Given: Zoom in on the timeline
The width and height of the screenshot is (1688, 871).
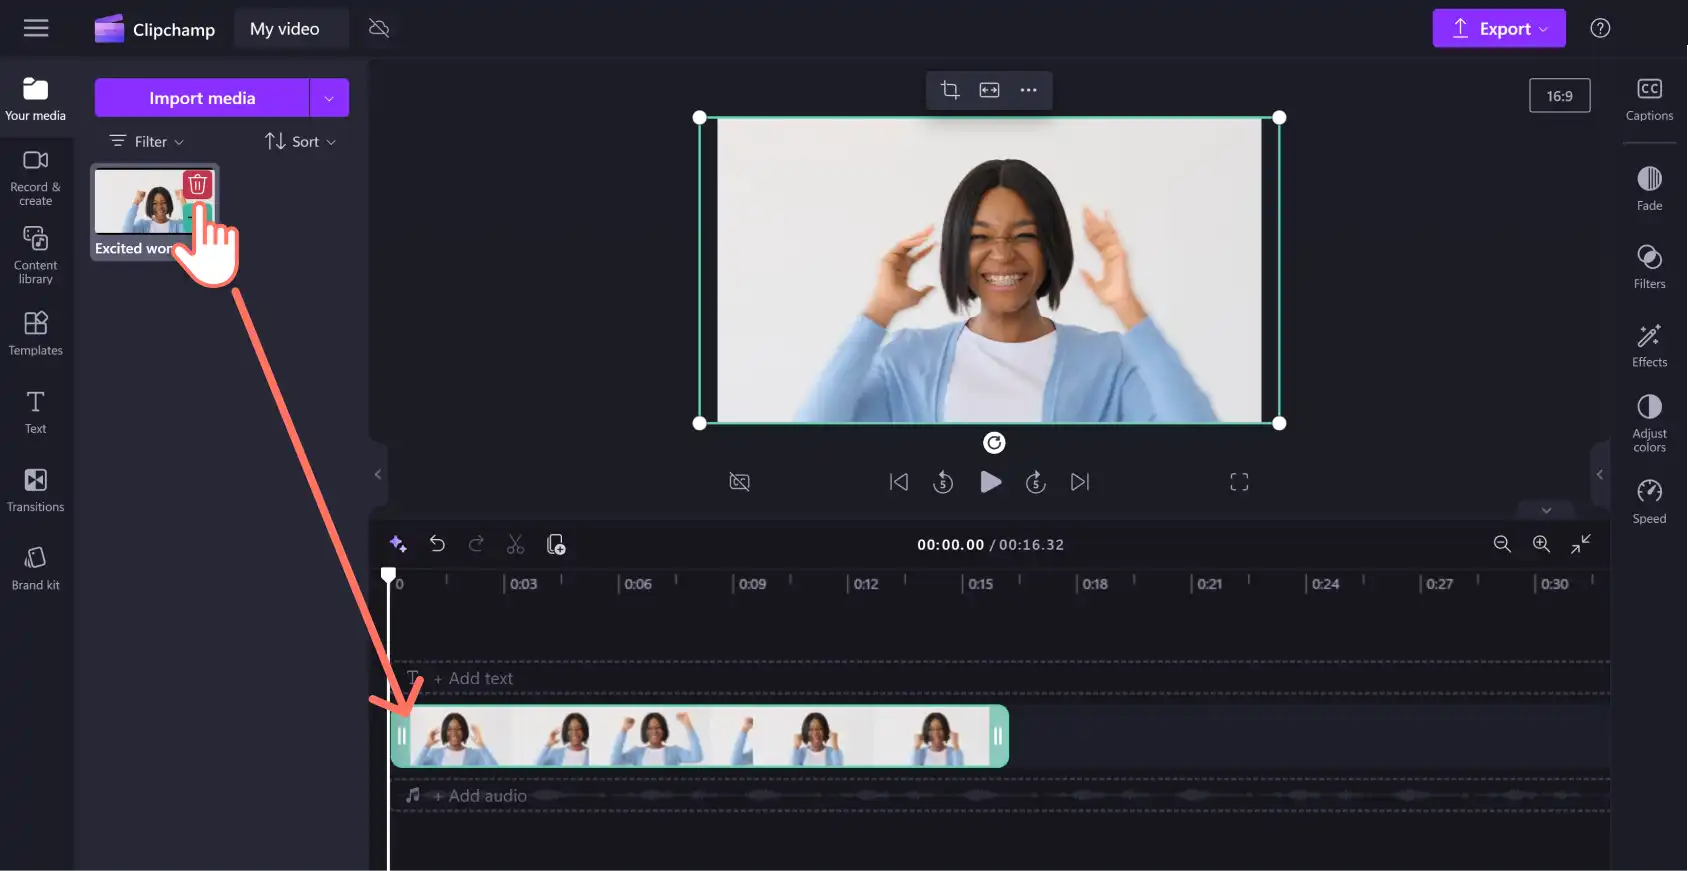Looking at the screenshot, I should click(x=1541, y=544).
